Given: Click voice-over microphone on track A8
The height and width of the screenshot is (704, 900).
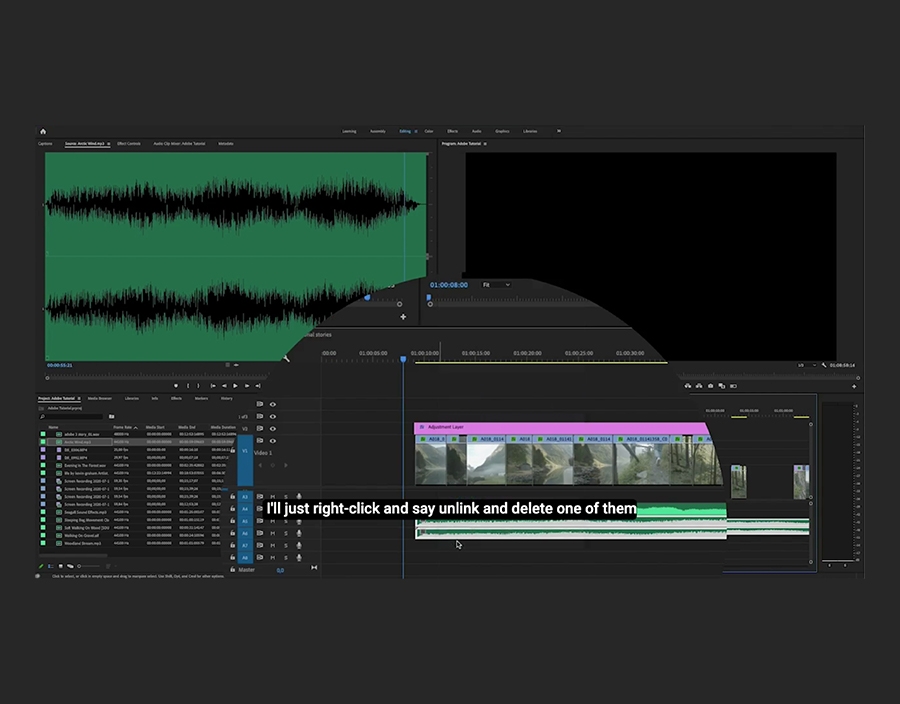Looking at the screenshot, I should pyautogui.click(x=299, y=558).
